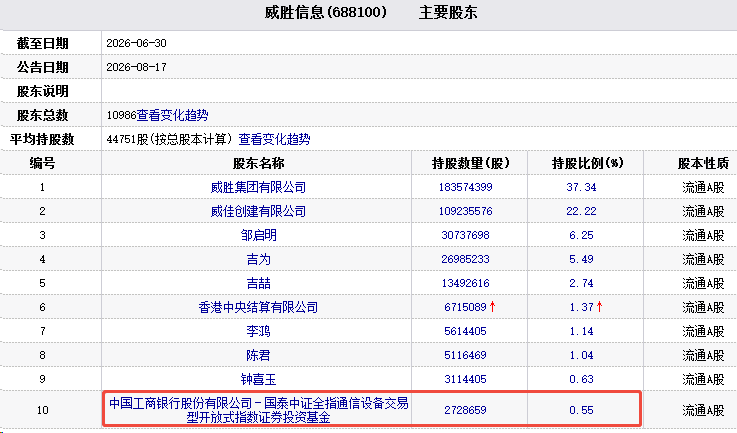Click share count 30737698
The image size is (737, 433).
pos(465,235)
